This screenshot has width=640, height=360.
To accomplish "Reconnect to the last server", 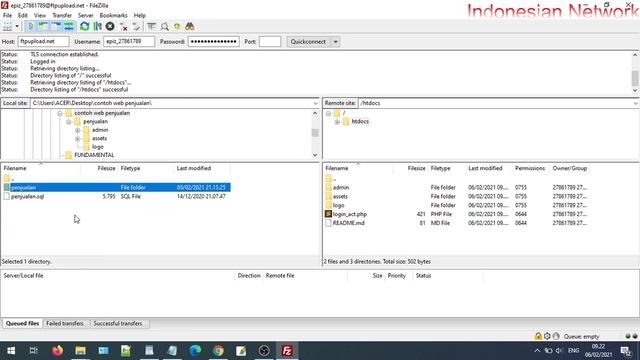I will pyautogui.click(x=136, y=27).
